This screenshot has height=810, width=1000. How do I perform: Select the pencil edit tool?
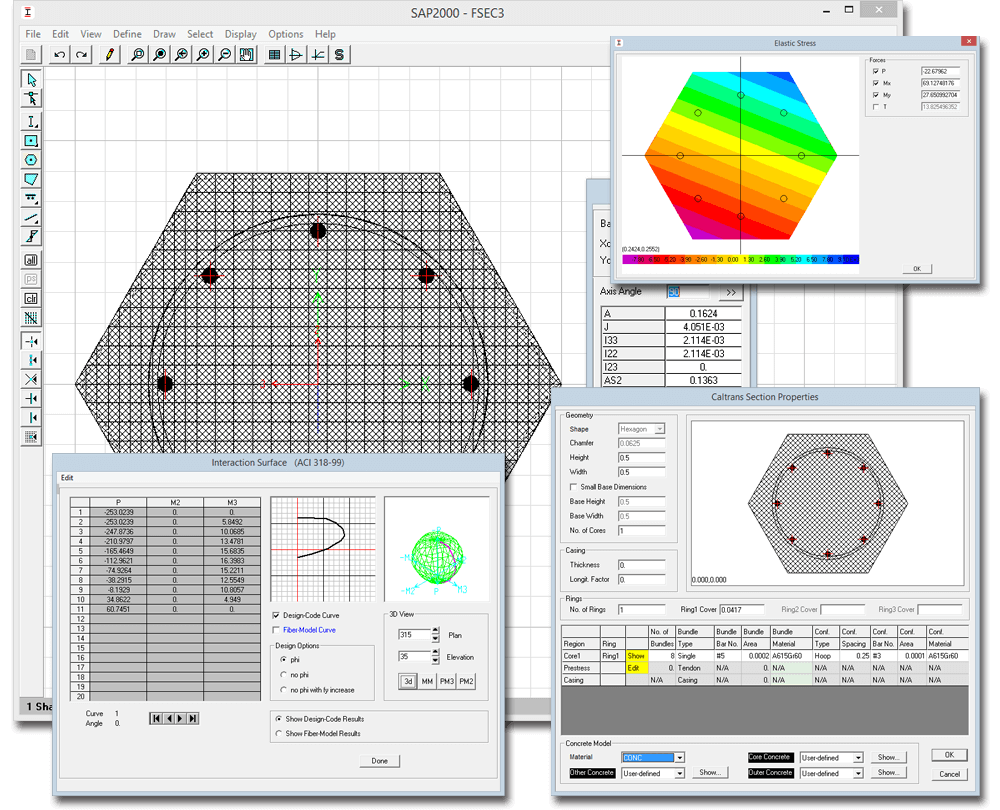pyautogui.click(x=109, y=55)
